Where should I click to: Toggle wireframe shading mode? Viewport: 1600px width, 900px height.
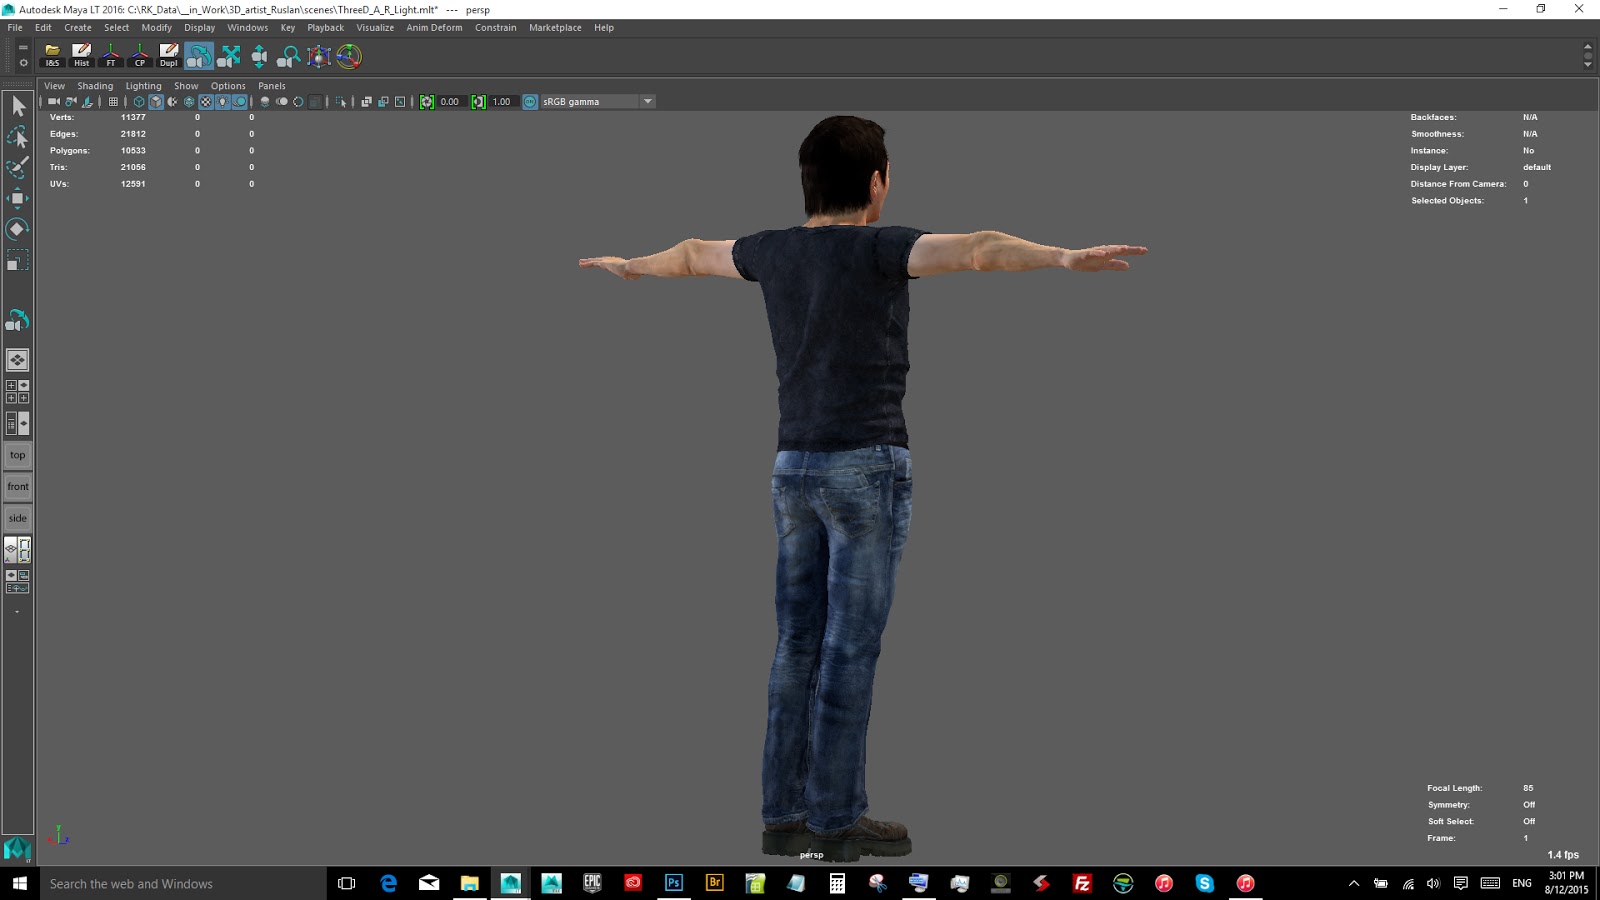pos(139,102)
